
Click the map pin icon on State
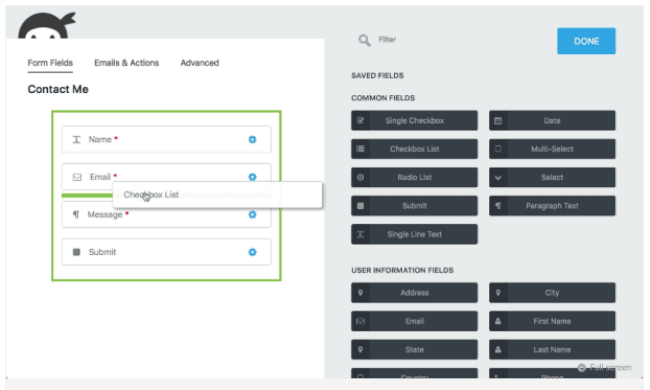360,350
